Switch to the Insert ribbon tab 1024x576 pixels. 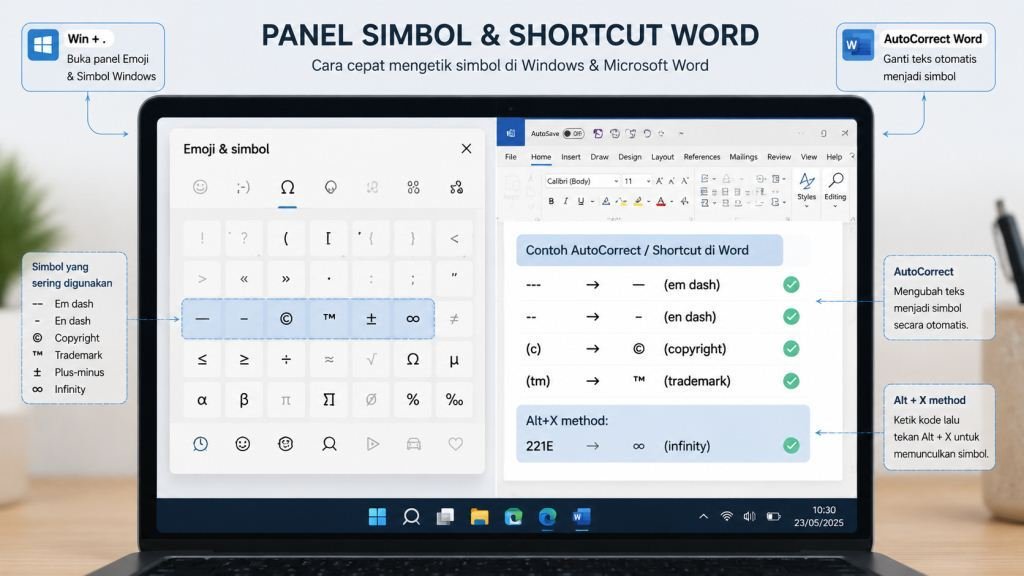[571, 157]
